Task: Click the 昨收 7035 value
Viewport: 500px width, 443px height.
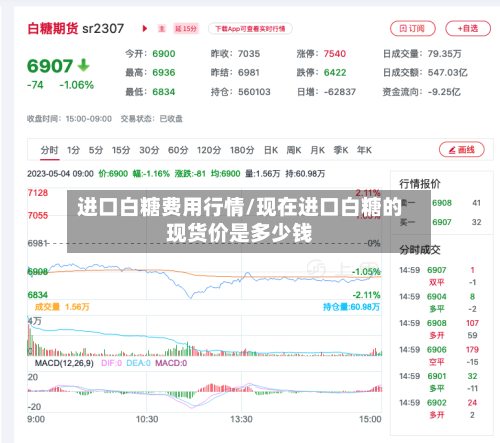Action: 249,54
